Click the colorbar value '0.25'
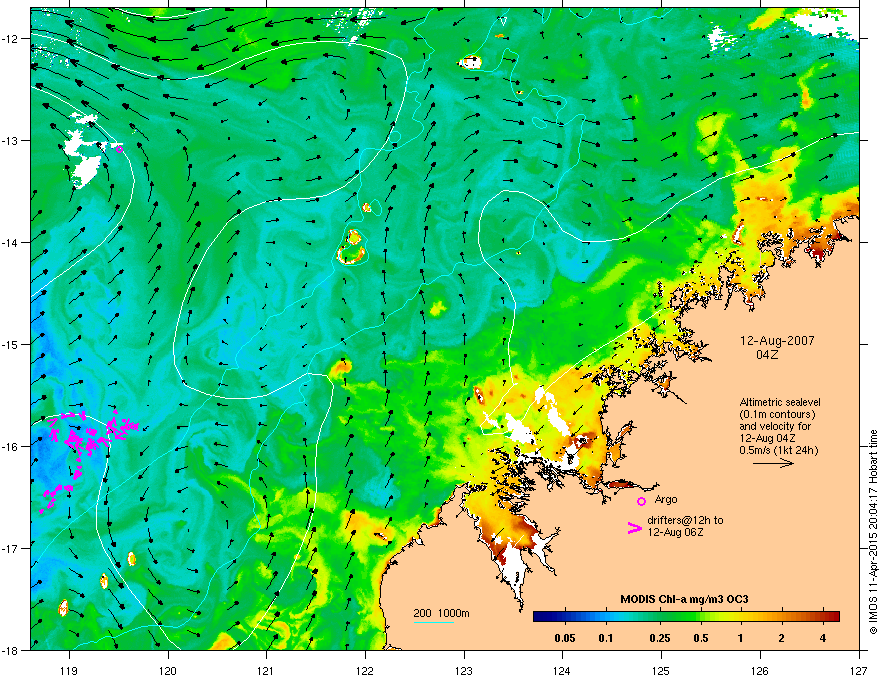The image size is (880, 680). point(659,638)
